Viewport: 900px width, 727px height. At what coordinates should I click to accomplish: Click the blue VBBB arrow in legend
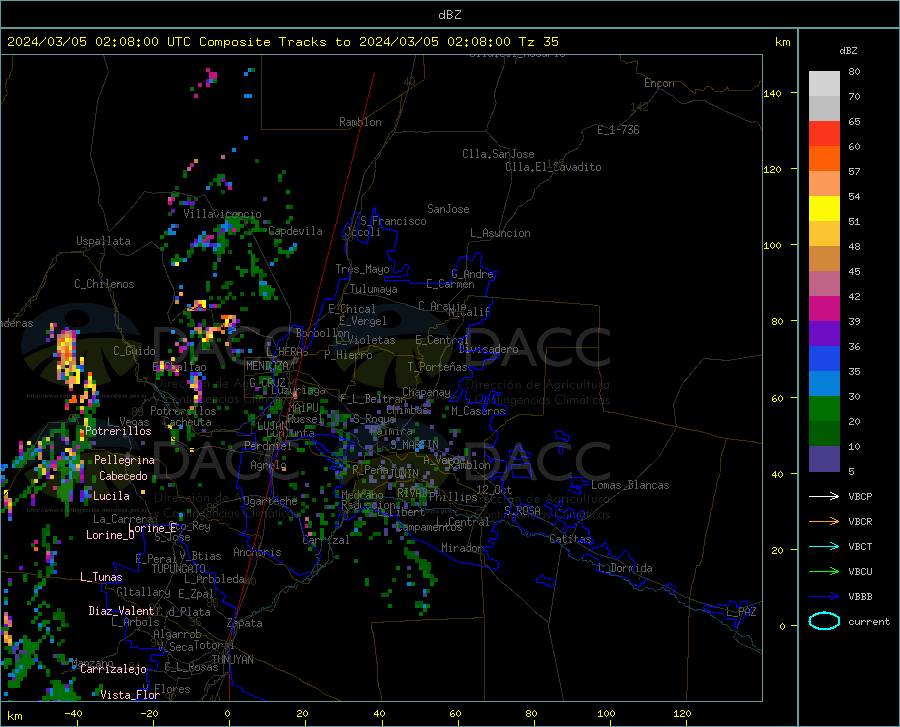pos(824,596)
